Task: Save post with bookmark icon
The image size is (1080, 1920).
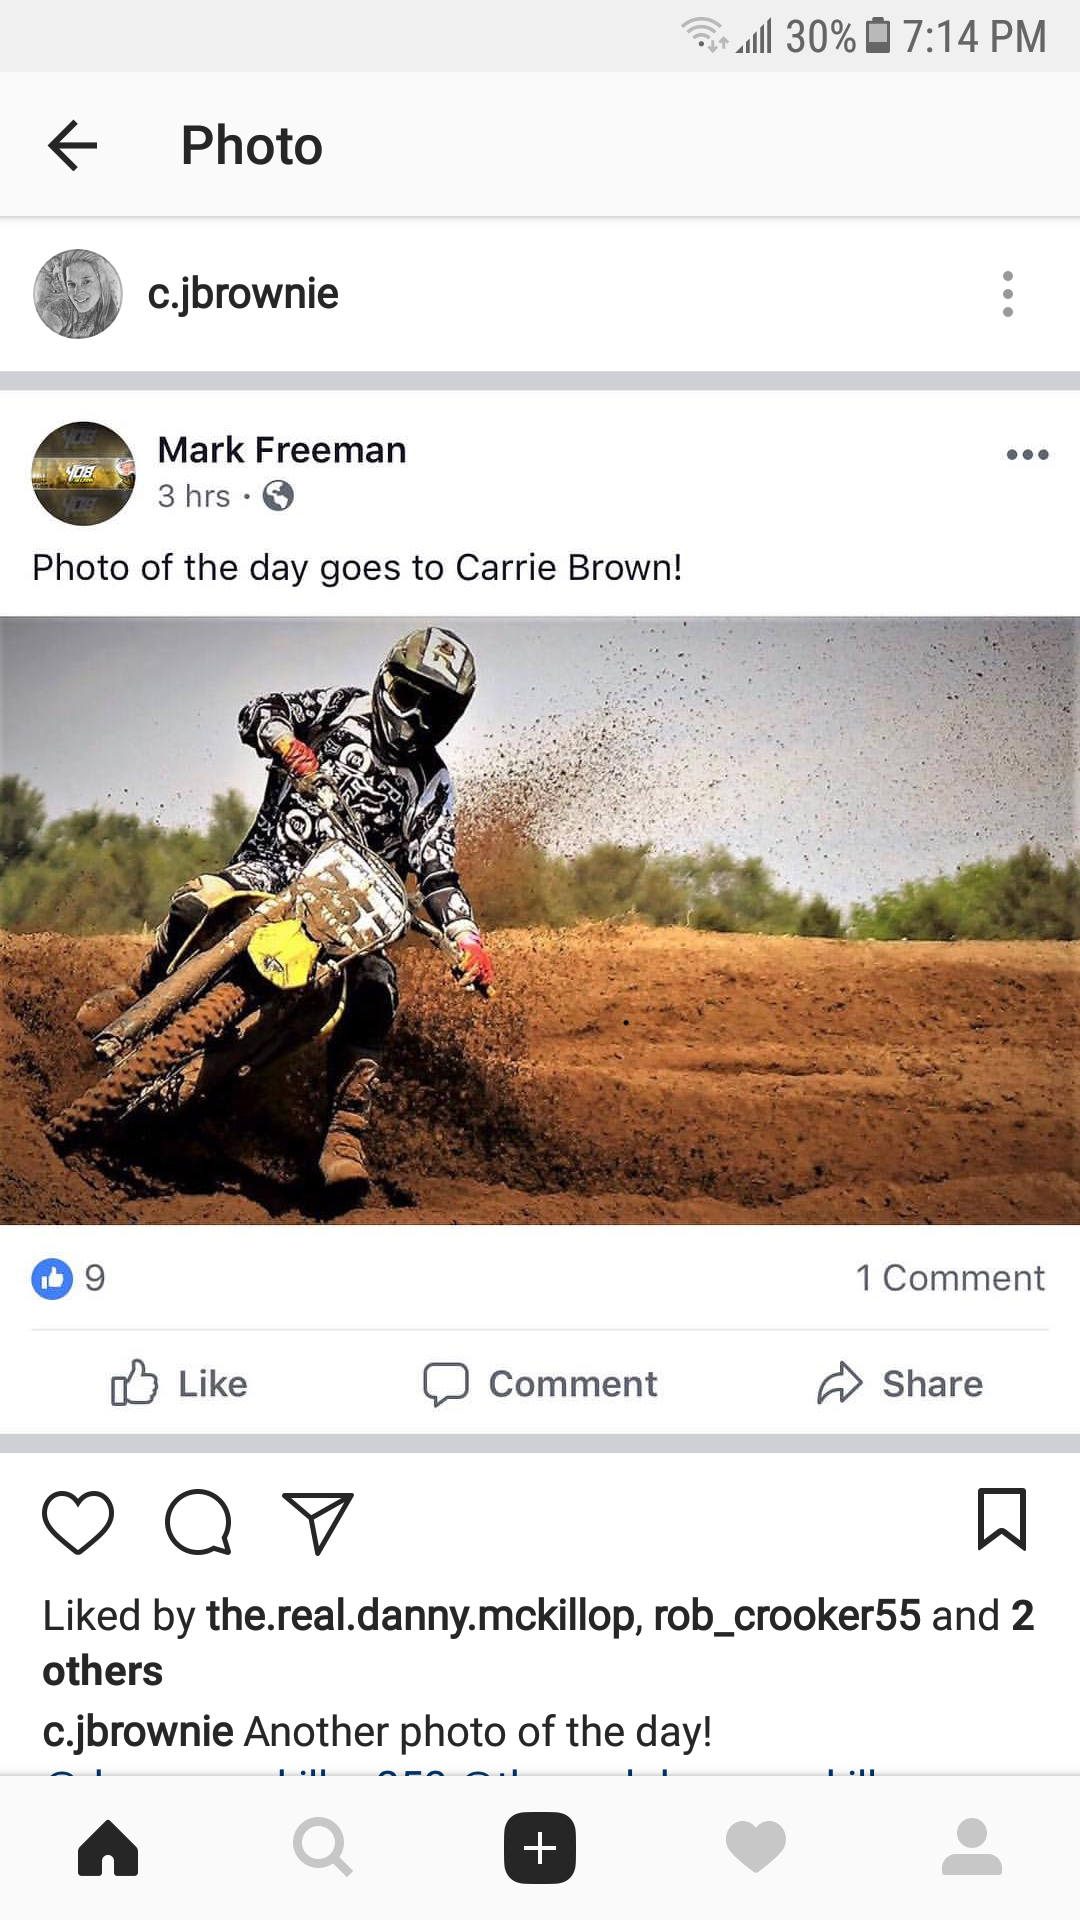Action: [x=1002, y=1520]
